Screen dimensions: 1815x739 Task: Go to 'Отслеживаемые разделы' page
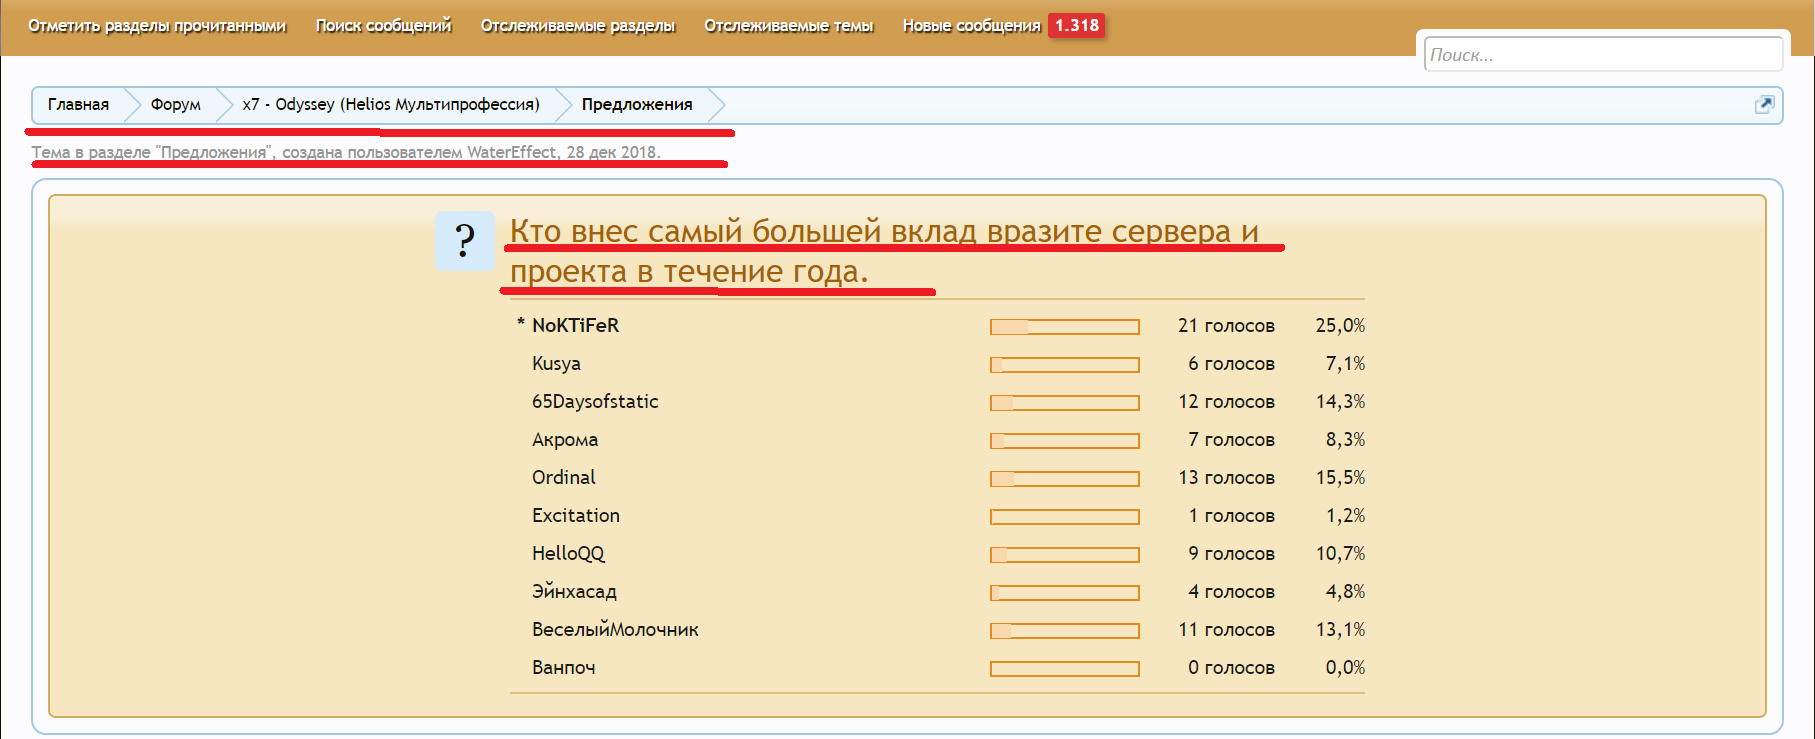577,26
